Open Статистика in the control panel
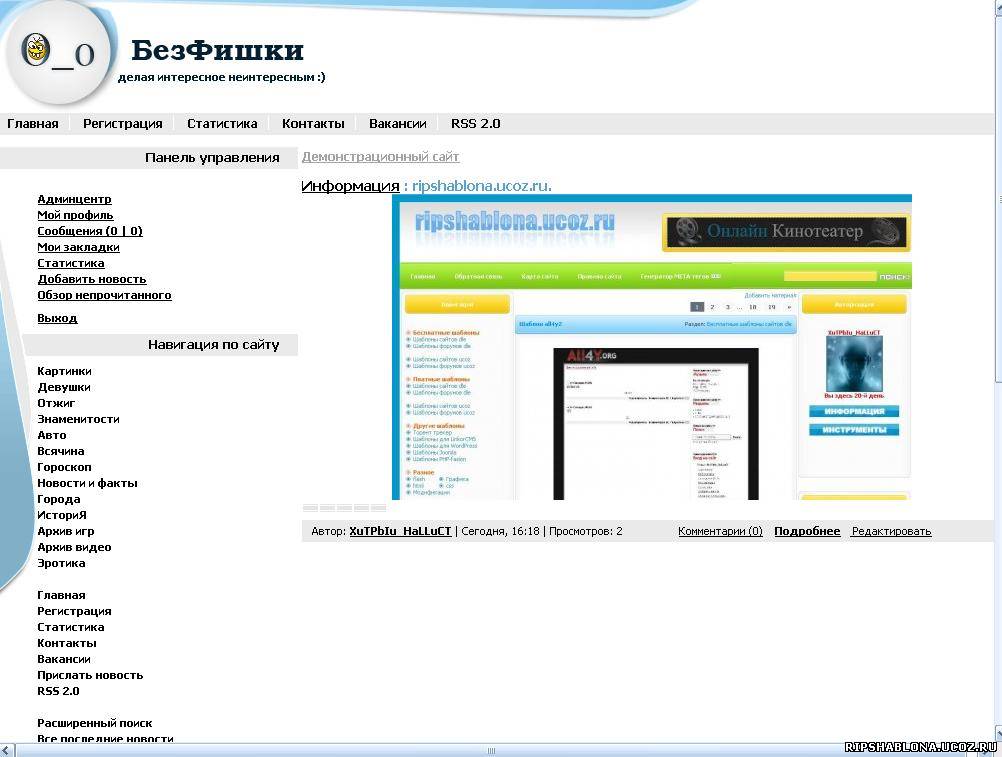Image resolution: width=1002 pixels, height=757 pixels. 70,263
